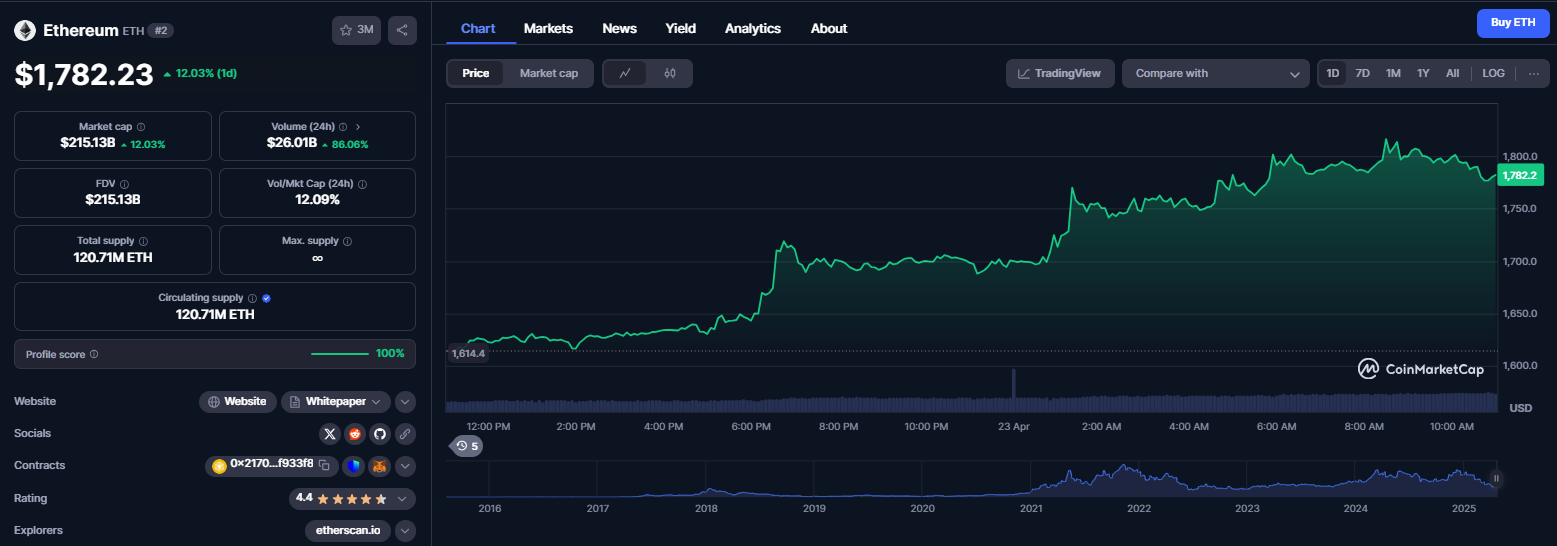
Task: Select candlestick chart style
Action: 670,73
